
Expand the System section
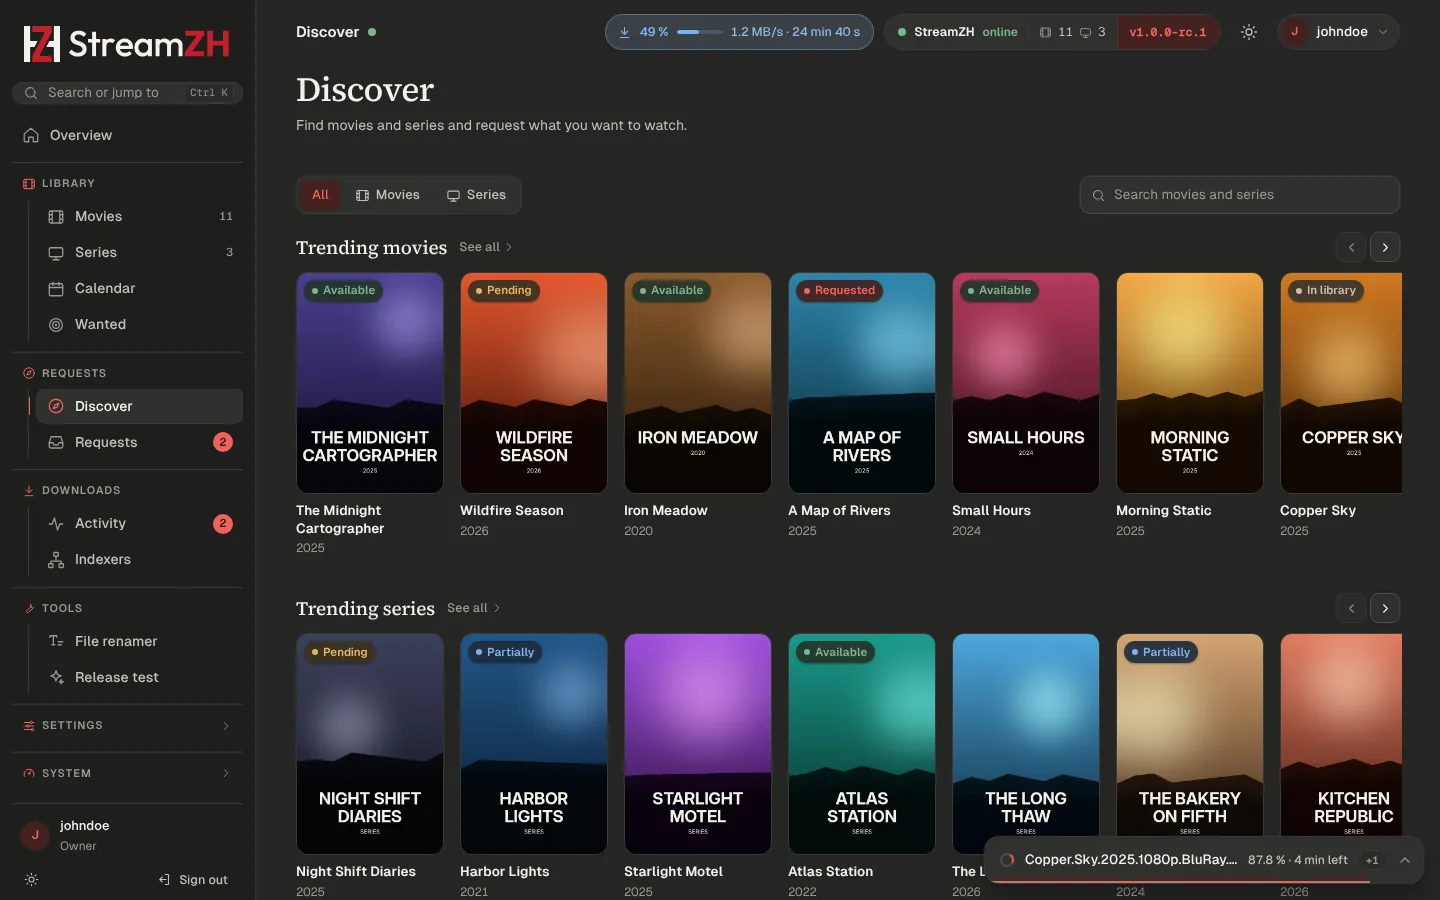tap(127, 774)
